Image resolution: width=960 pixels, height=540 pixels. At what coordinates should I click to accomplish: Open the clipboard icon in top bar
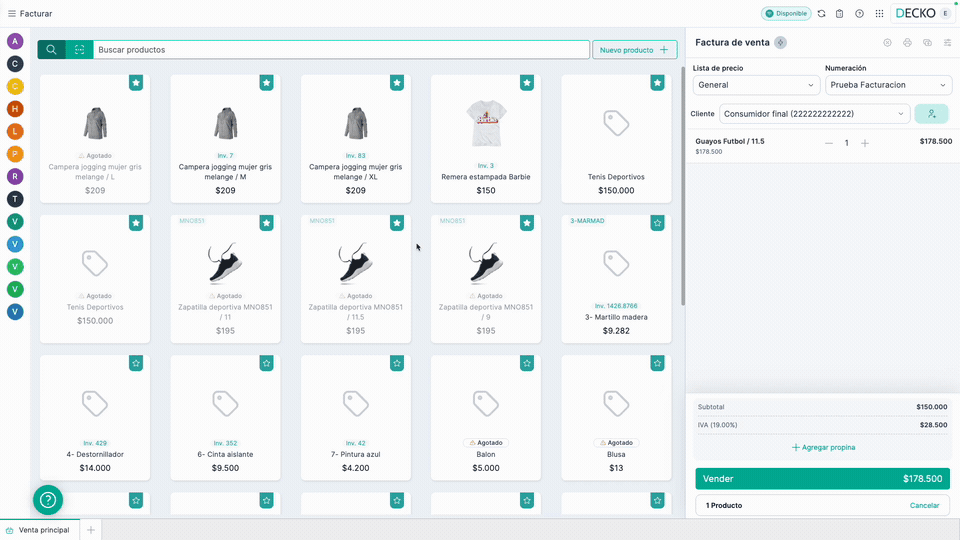(840, 13)
